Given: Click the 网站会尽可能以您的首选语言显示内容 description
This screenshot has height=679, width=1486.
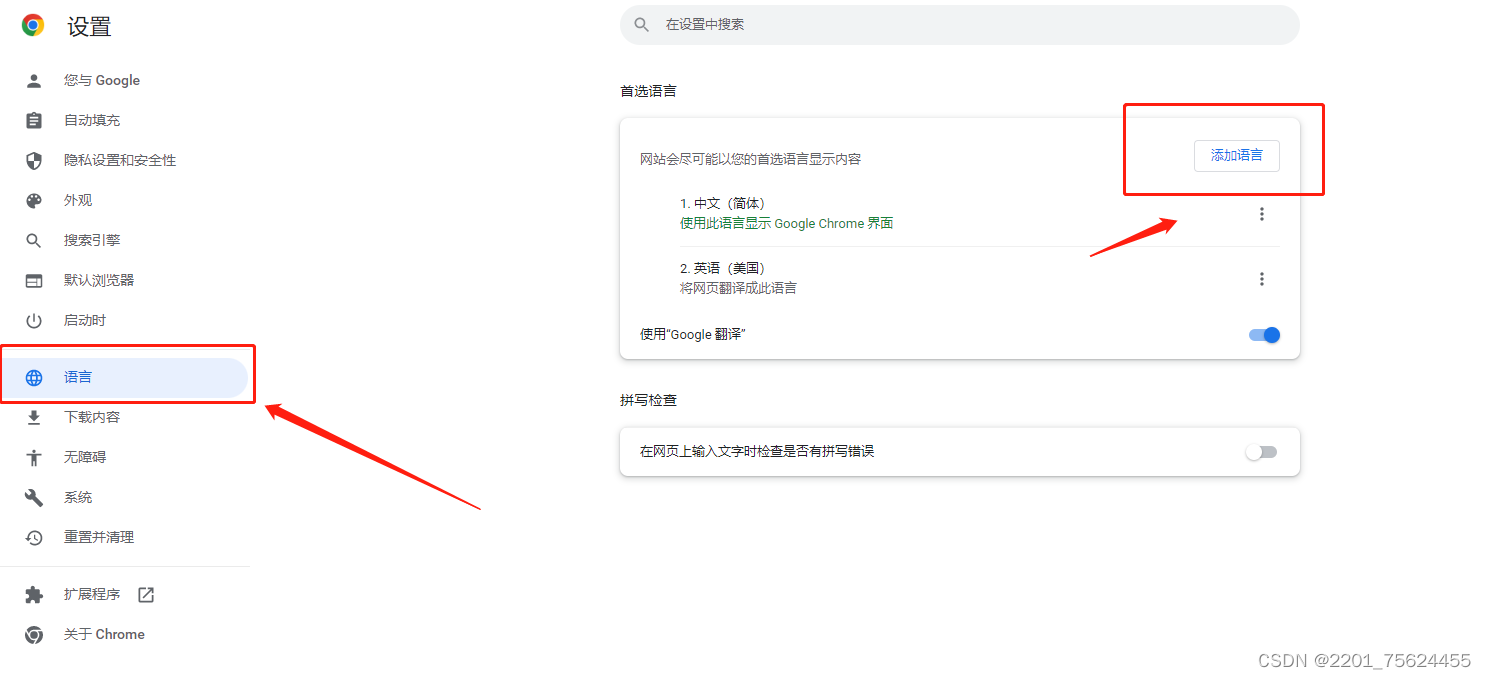Looking at the screenshot, I should coord(750,159).
